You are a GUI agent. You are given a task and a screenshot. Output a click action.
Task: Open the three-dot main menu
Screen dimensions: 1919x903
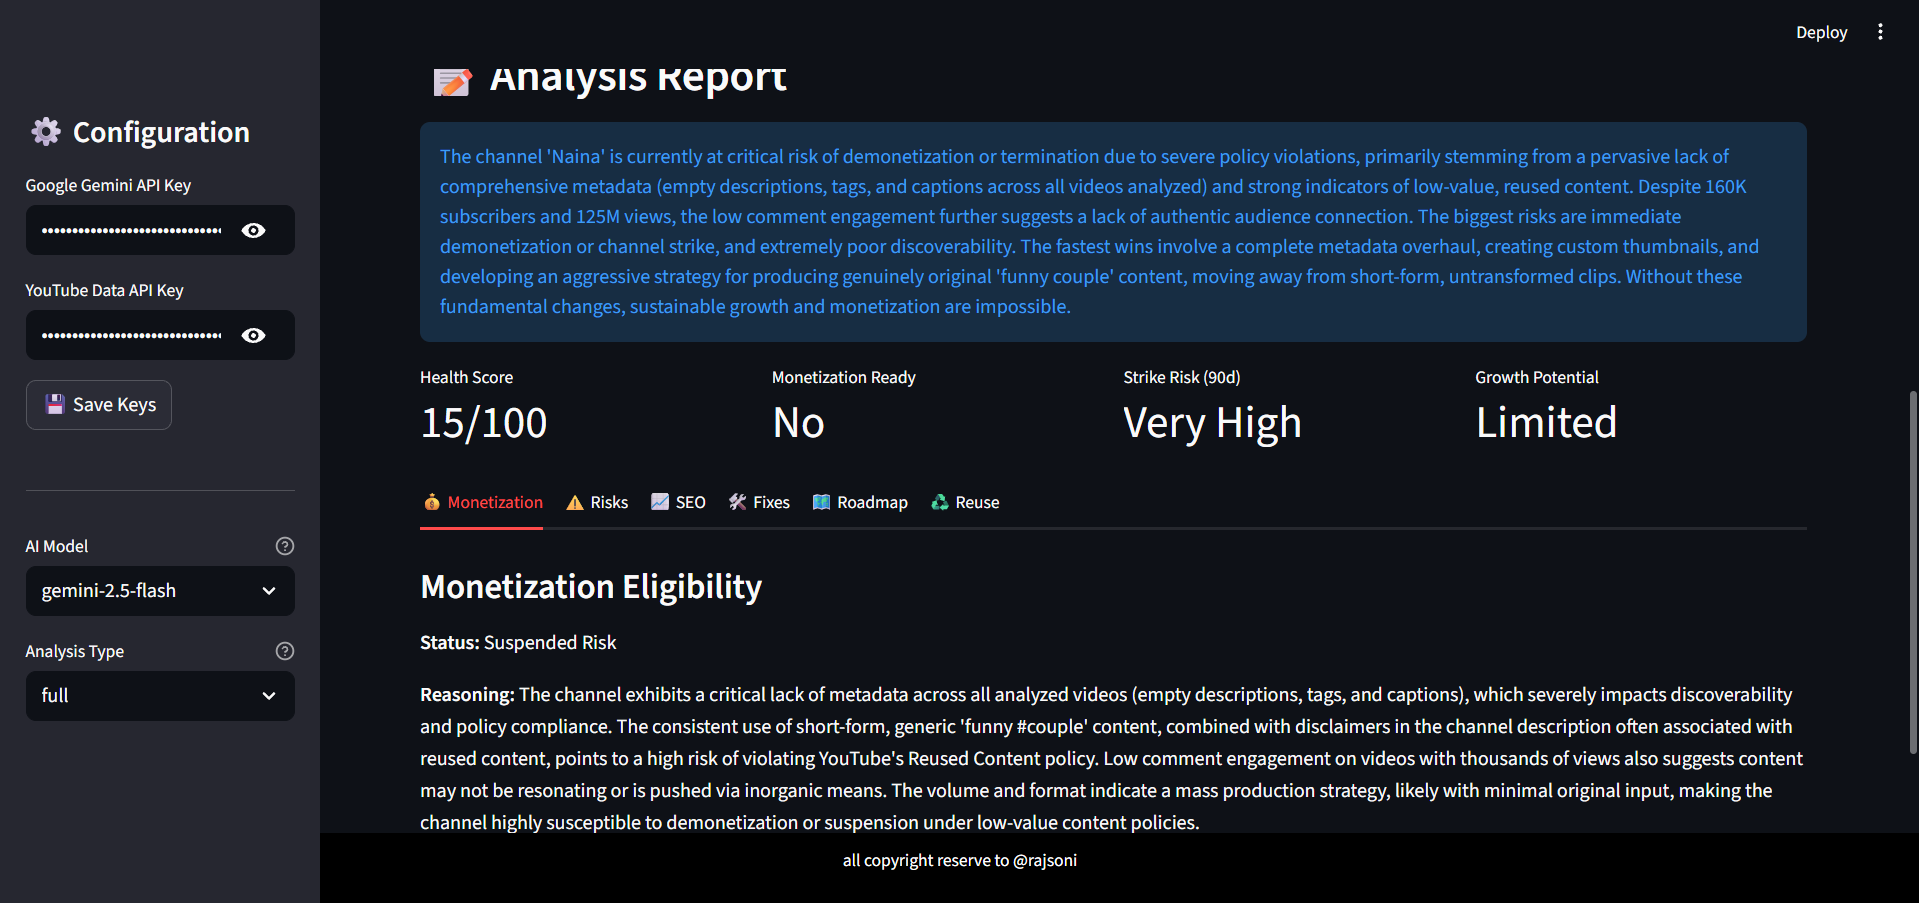[1880, 32]
